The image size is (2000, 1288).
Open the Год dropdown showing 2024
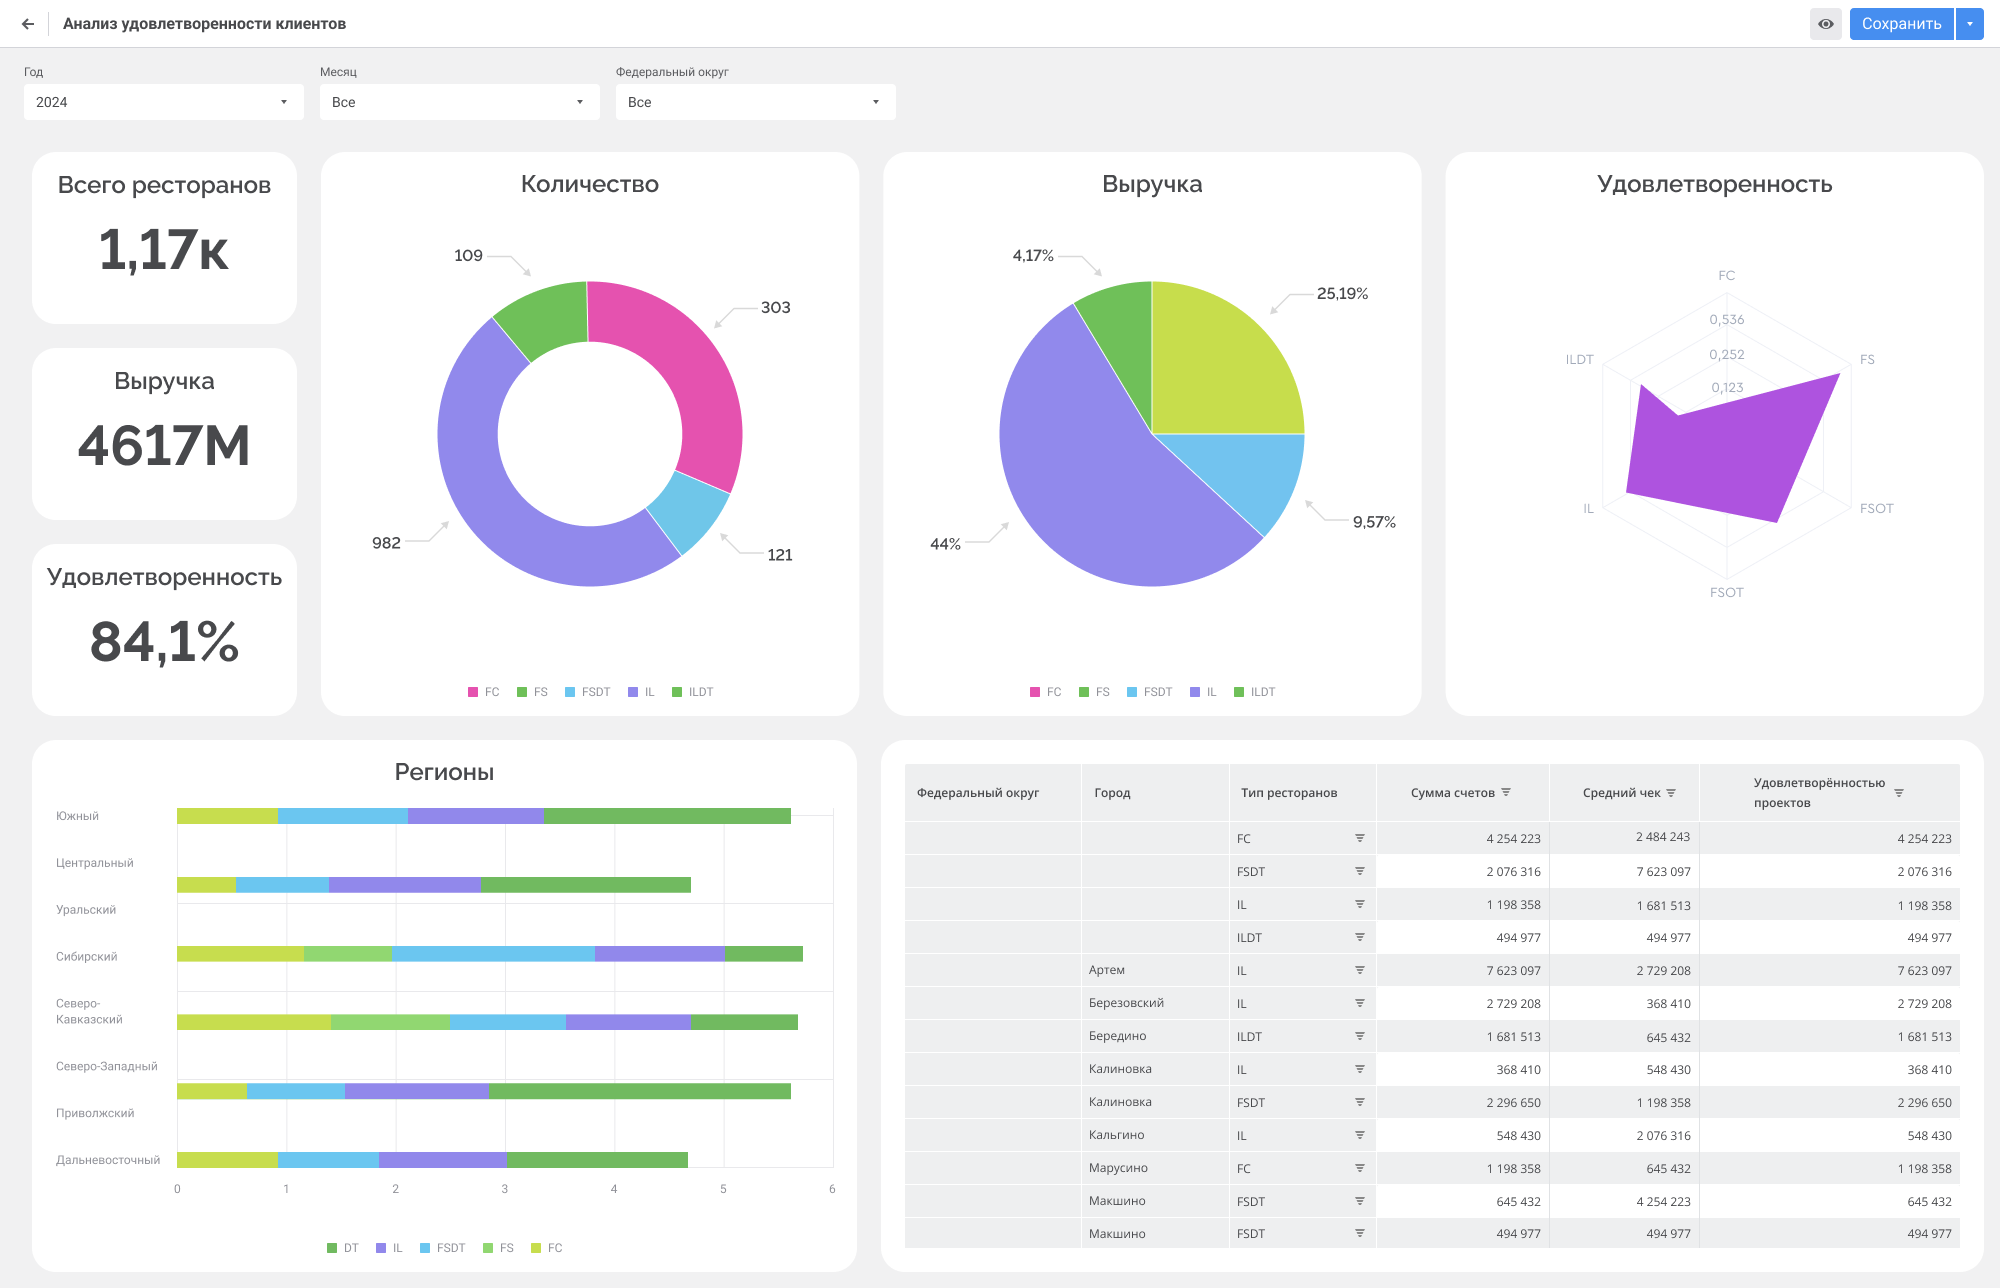pyautogui.click(x=164, y=102)
